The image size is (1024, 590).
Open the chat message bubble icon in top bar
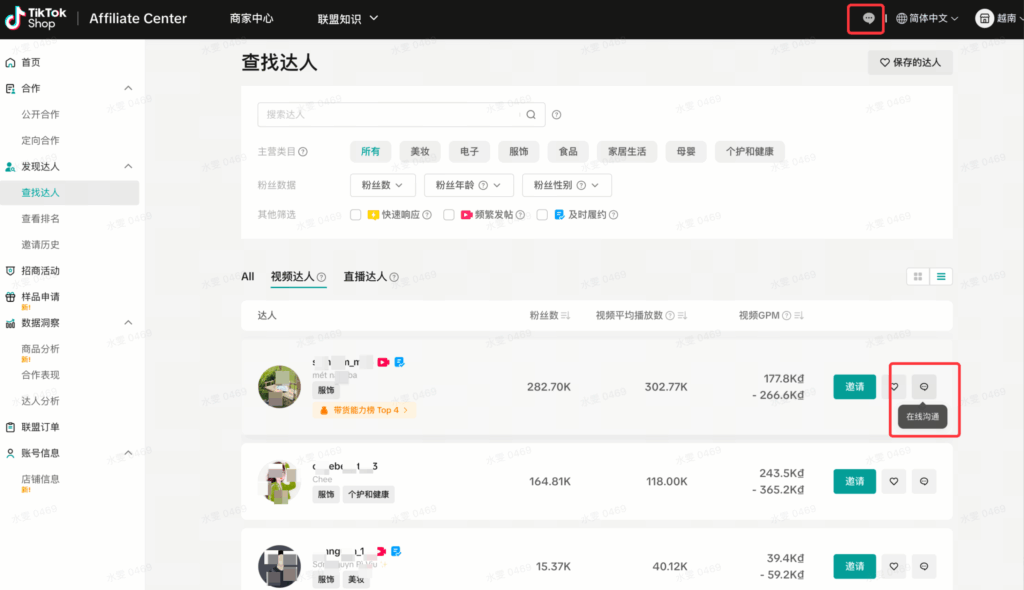[x=866, y=17]
